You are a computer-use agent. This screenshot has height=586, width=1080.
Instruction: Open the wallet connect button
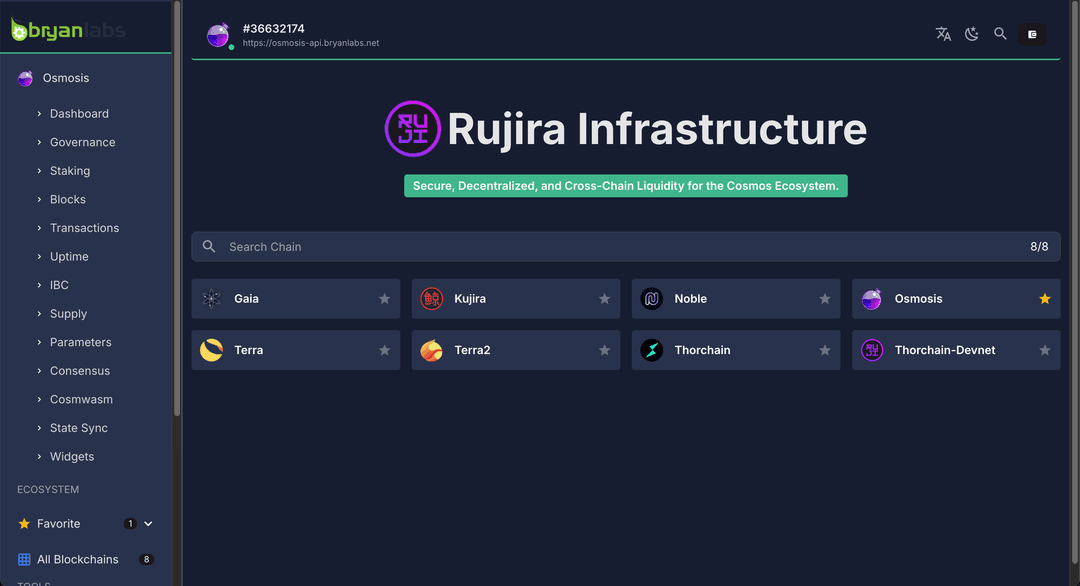(1032, 34)
